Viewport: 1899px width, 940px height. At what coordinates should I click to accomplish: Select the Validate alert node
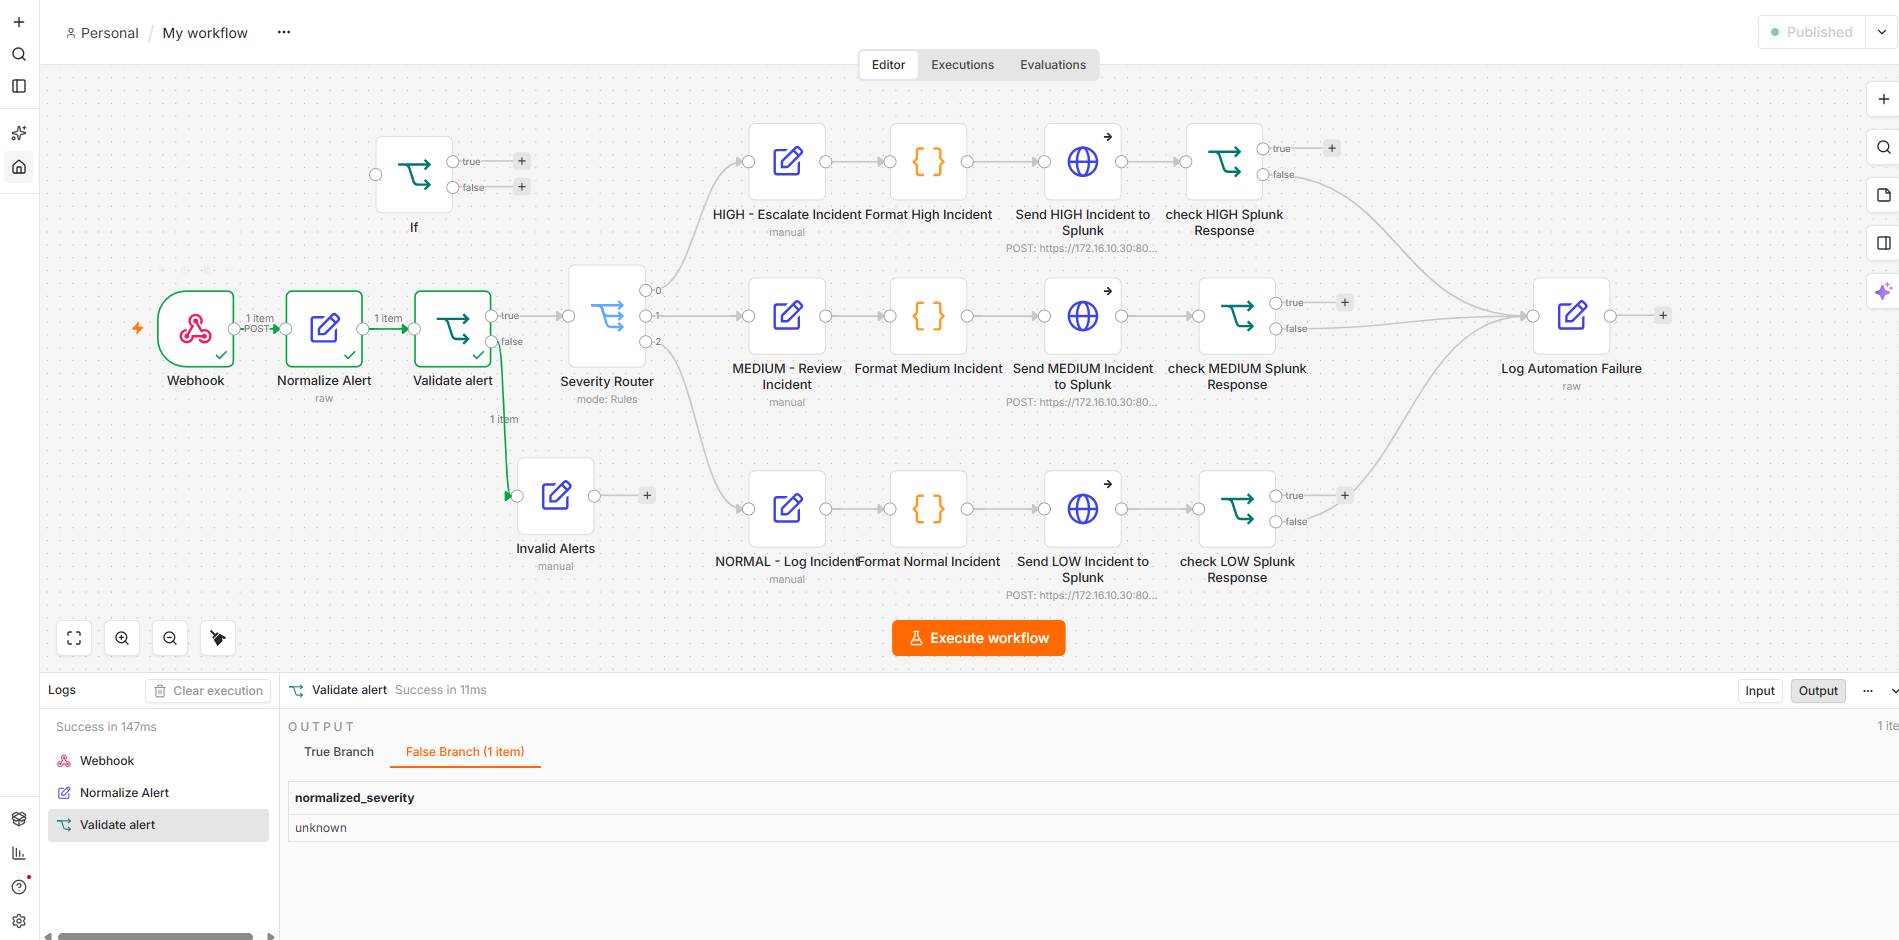coord(452,329)
